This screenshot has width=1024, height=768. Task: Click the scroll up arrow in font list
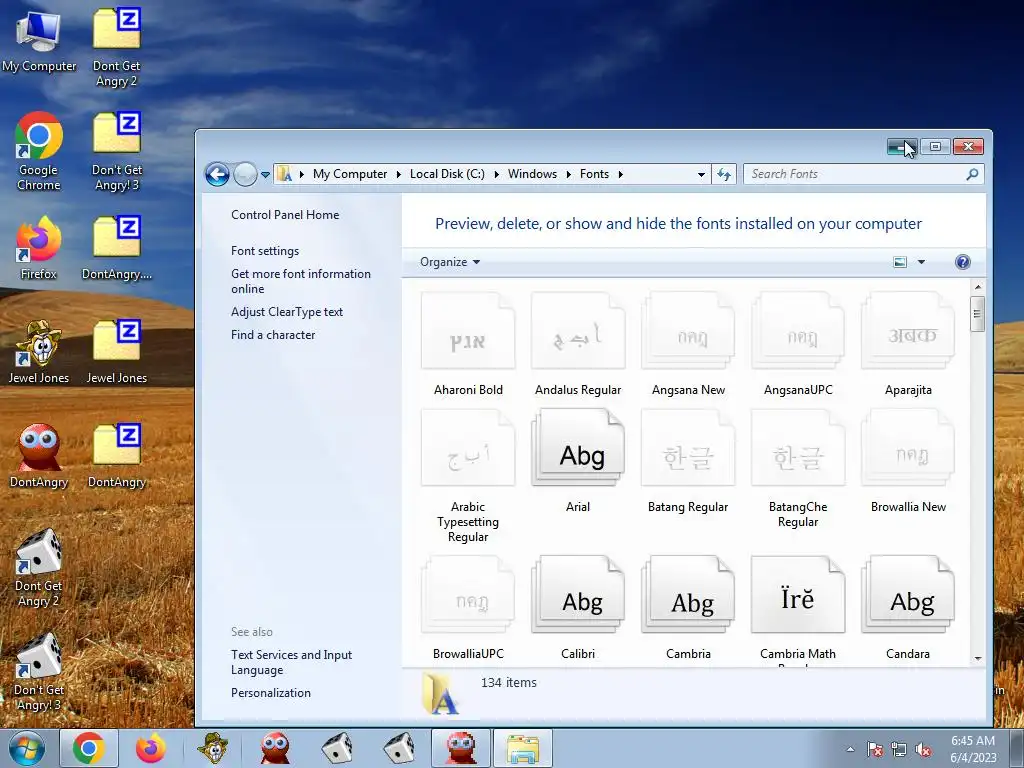[978, 287]
